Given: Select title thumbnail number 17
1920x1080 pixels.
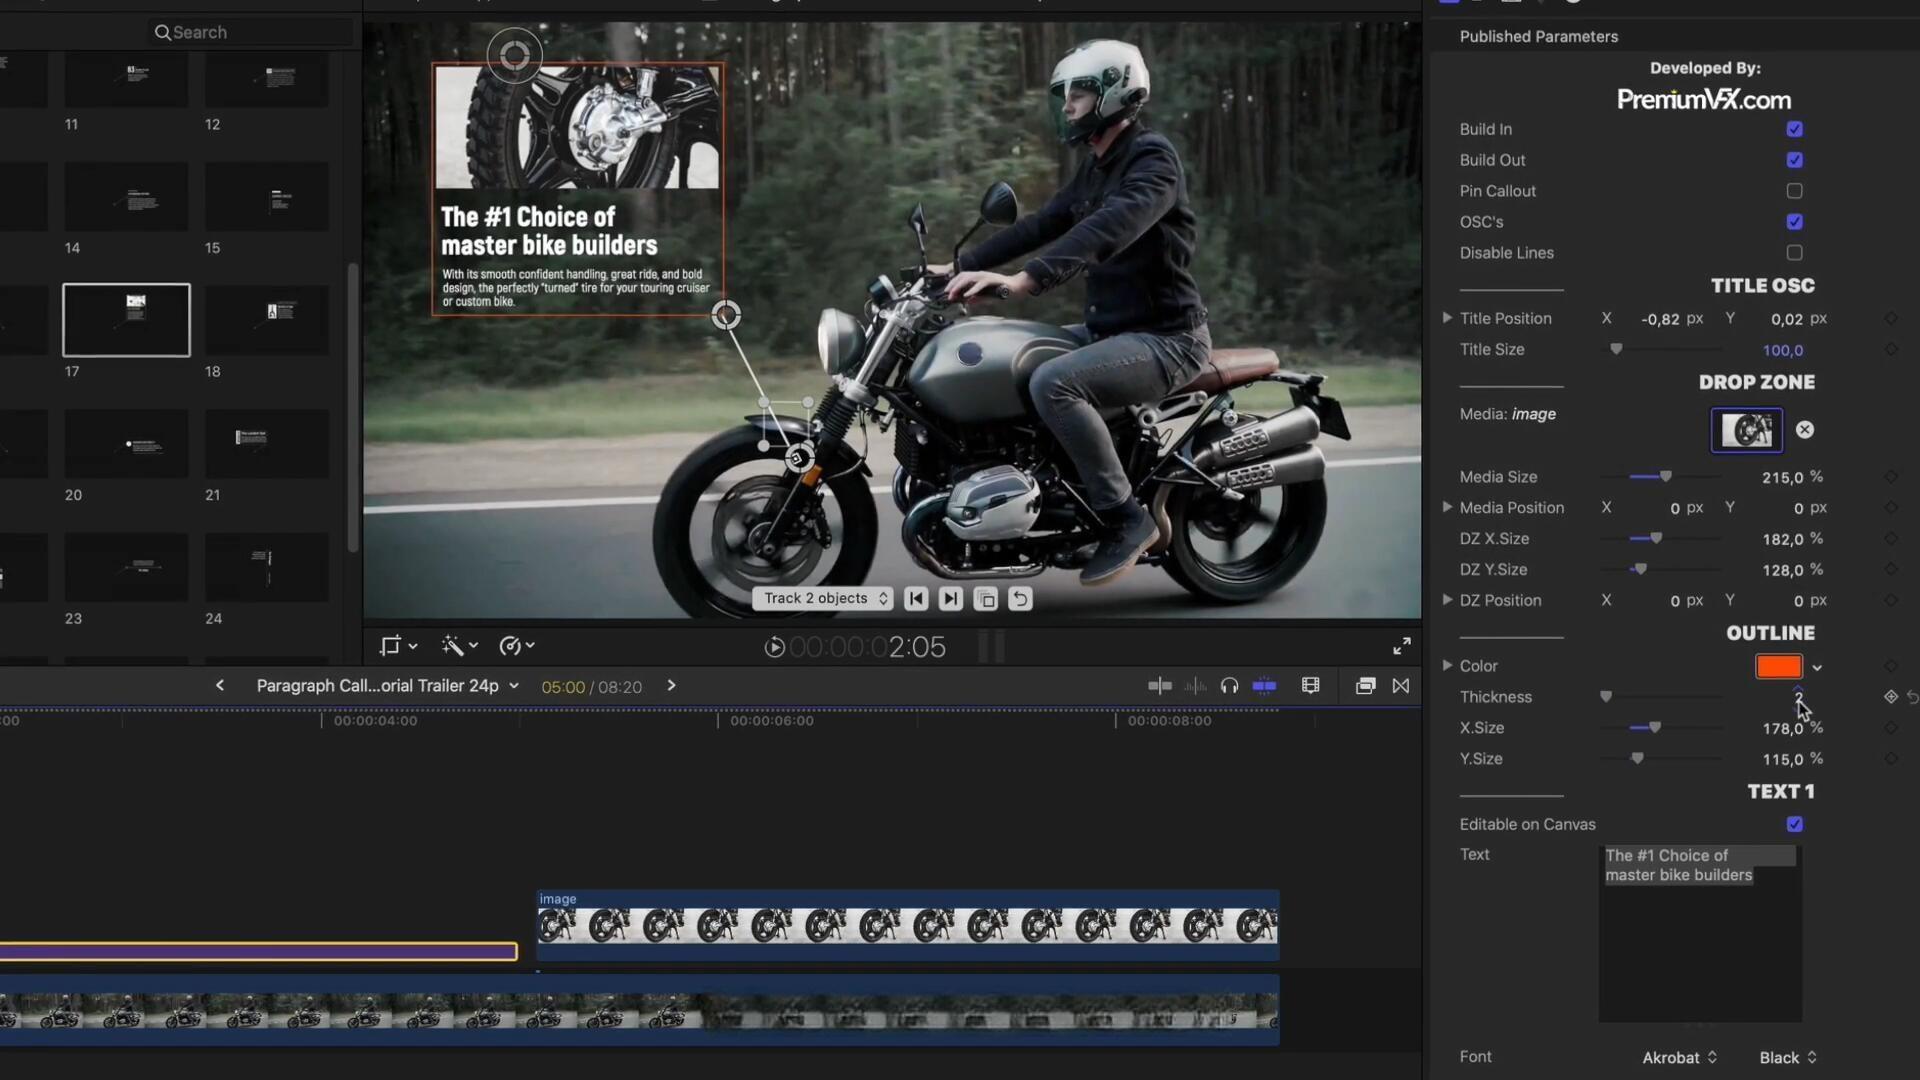Looking at the screenshot, I should pyautogui.click(x=126, y=320).
